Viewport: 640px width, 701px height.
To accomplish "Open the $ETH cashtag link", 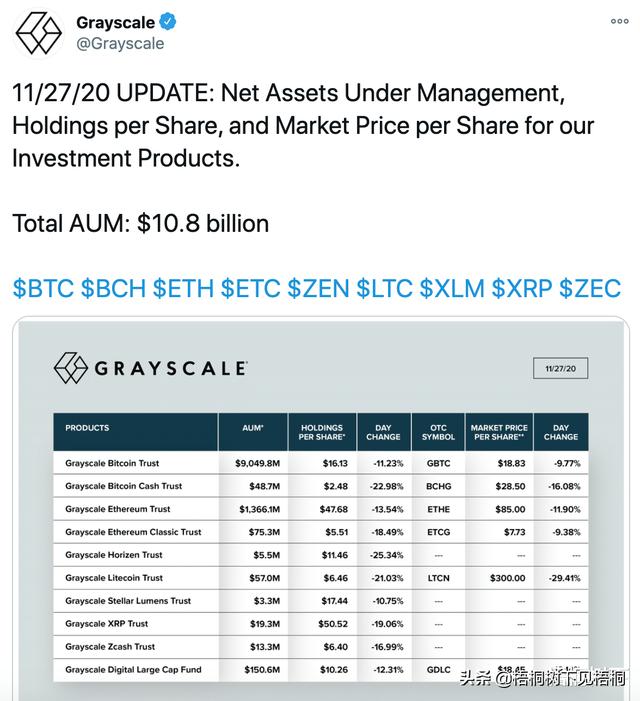I will (x=182, y=289).
